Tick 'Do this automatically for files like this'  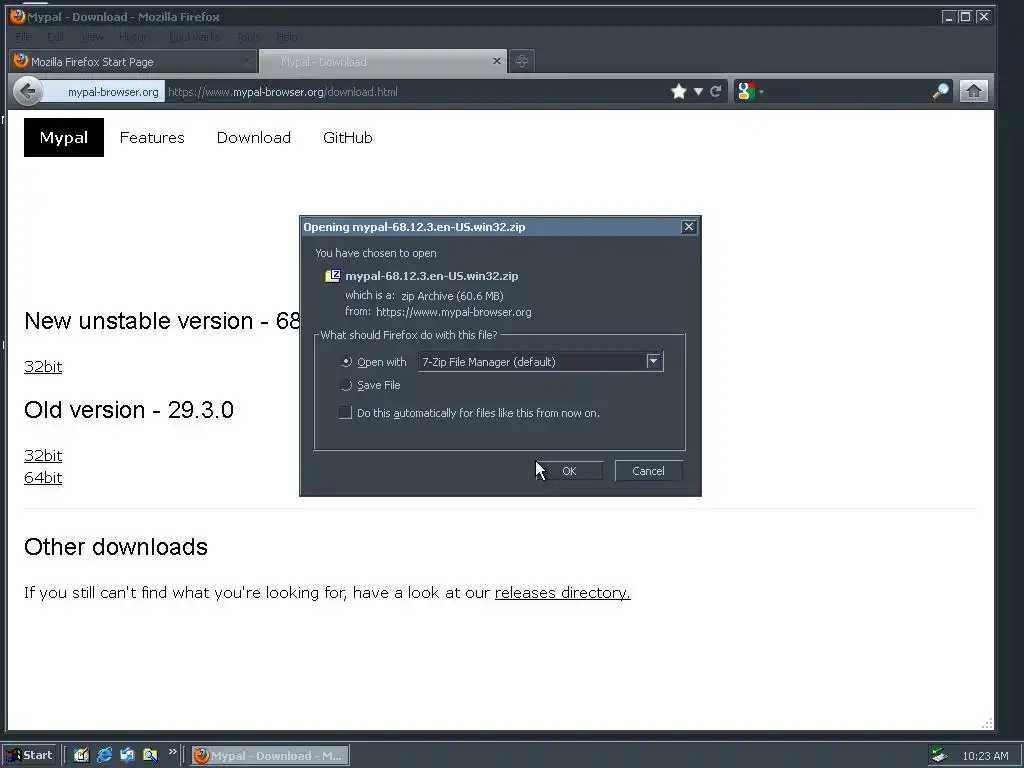coord(345,413)
